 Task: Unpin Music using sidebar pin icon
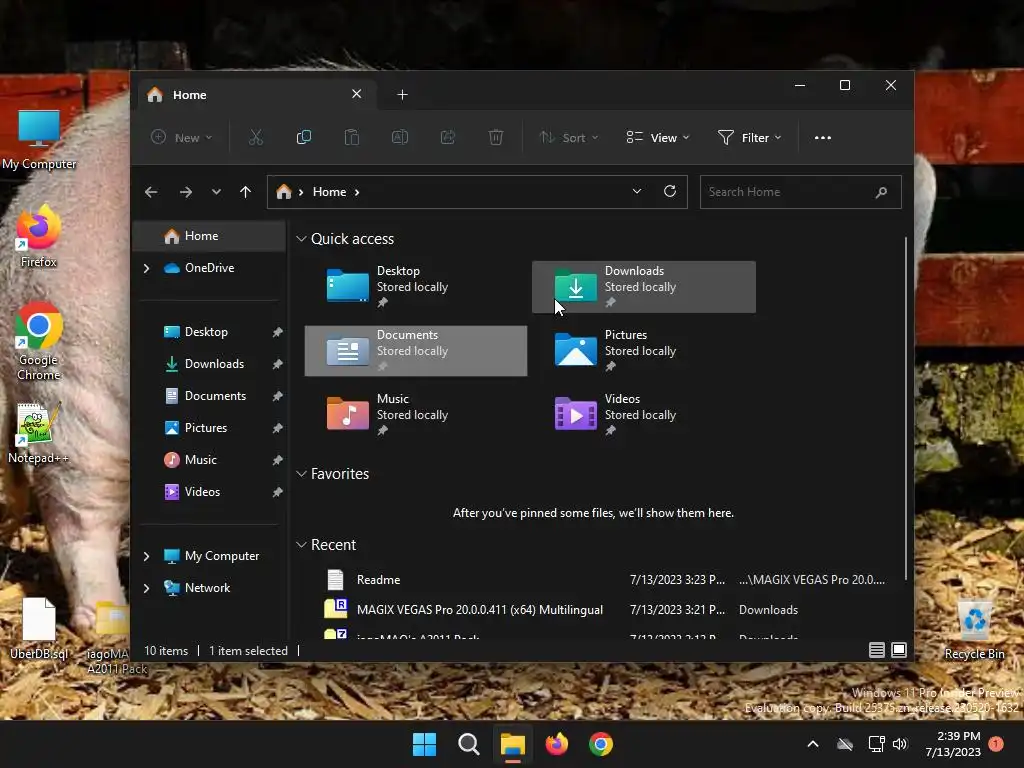[x=277, y=460]
